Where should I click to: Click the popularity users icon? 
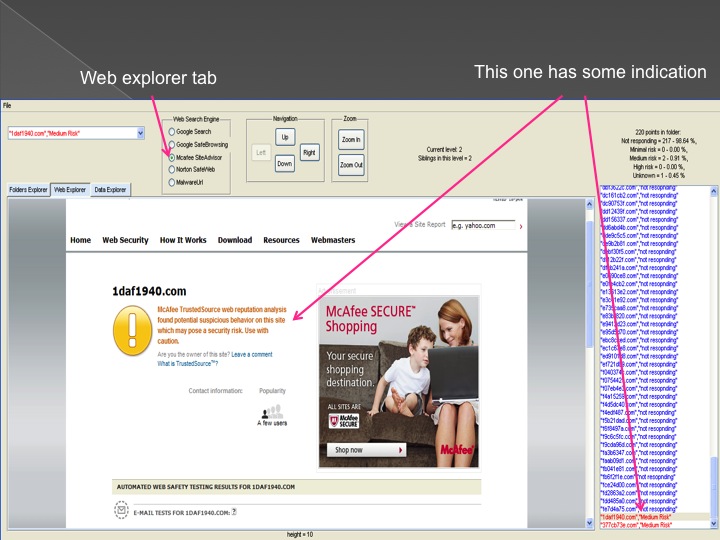click(272, 411)
